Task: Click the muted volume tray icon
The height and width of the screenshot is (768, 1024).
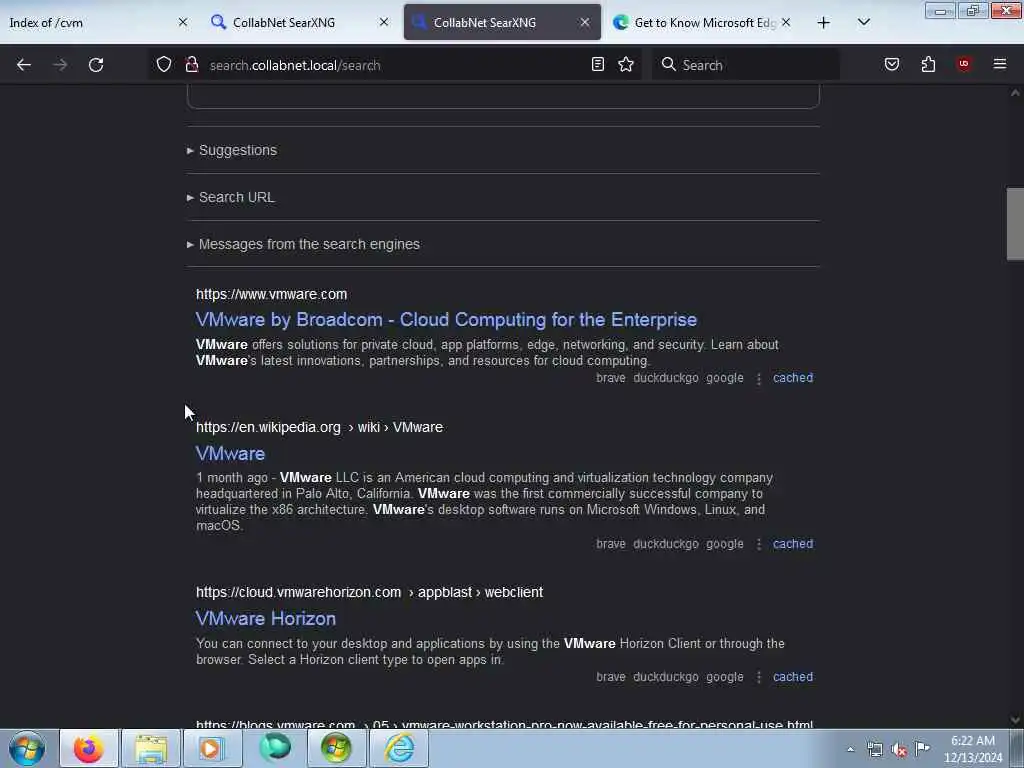Action: click(x=899, y=749)
